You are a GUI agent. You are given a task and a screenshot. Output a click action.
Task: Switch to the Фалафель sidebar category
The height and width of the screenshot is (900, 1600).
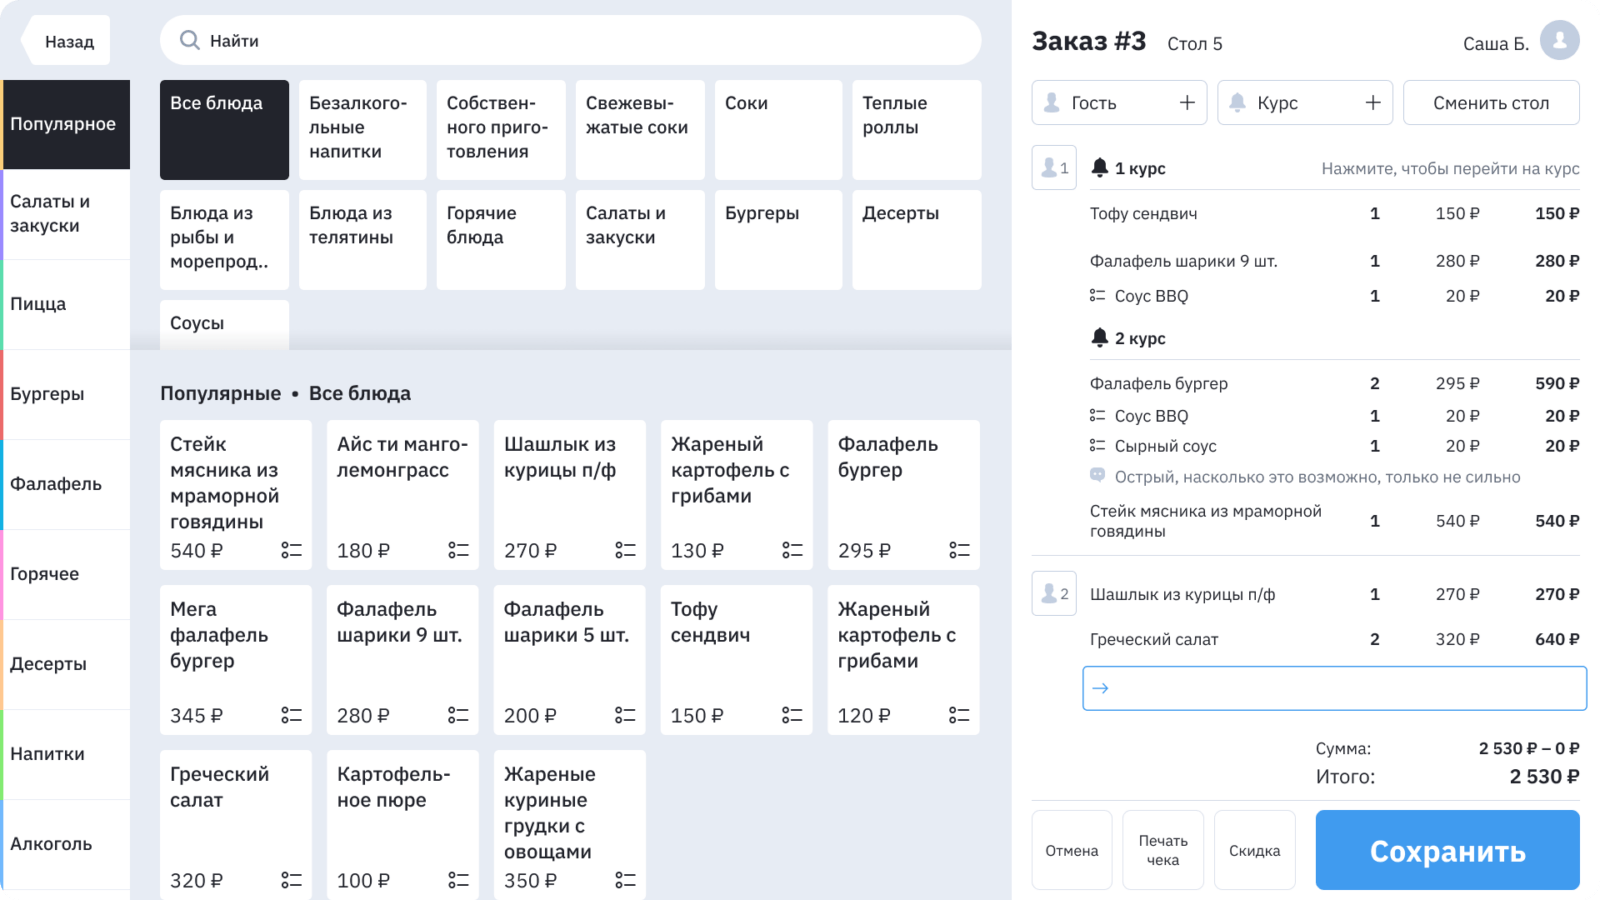coord(65,484)
